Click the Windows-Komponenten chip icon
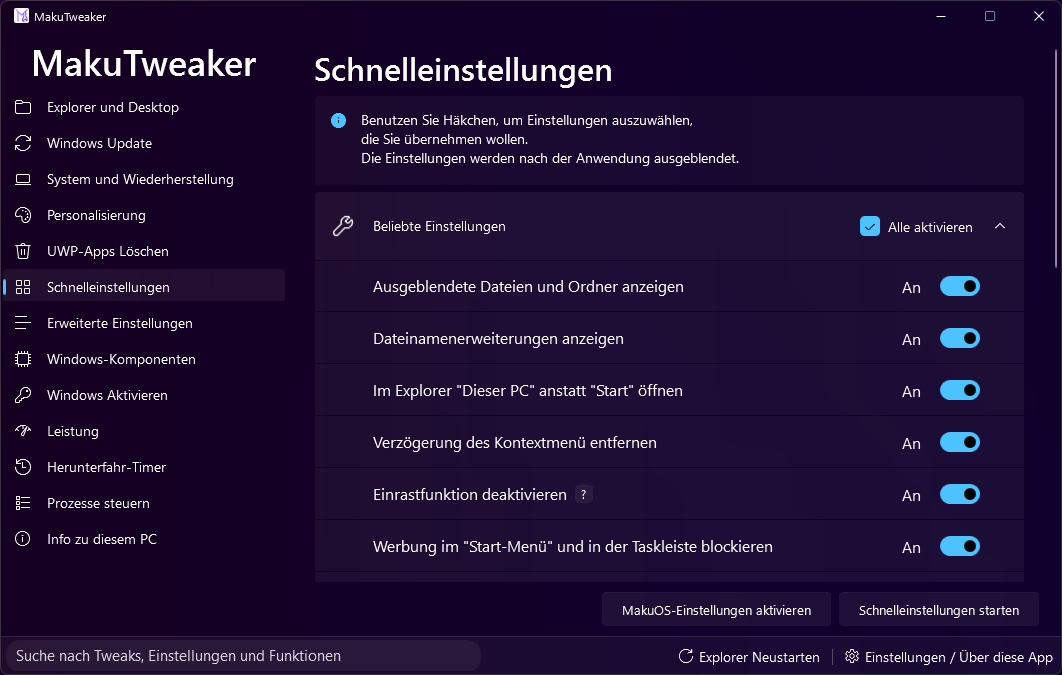This screenshot has width=1062, height=675. pos(23,359)
